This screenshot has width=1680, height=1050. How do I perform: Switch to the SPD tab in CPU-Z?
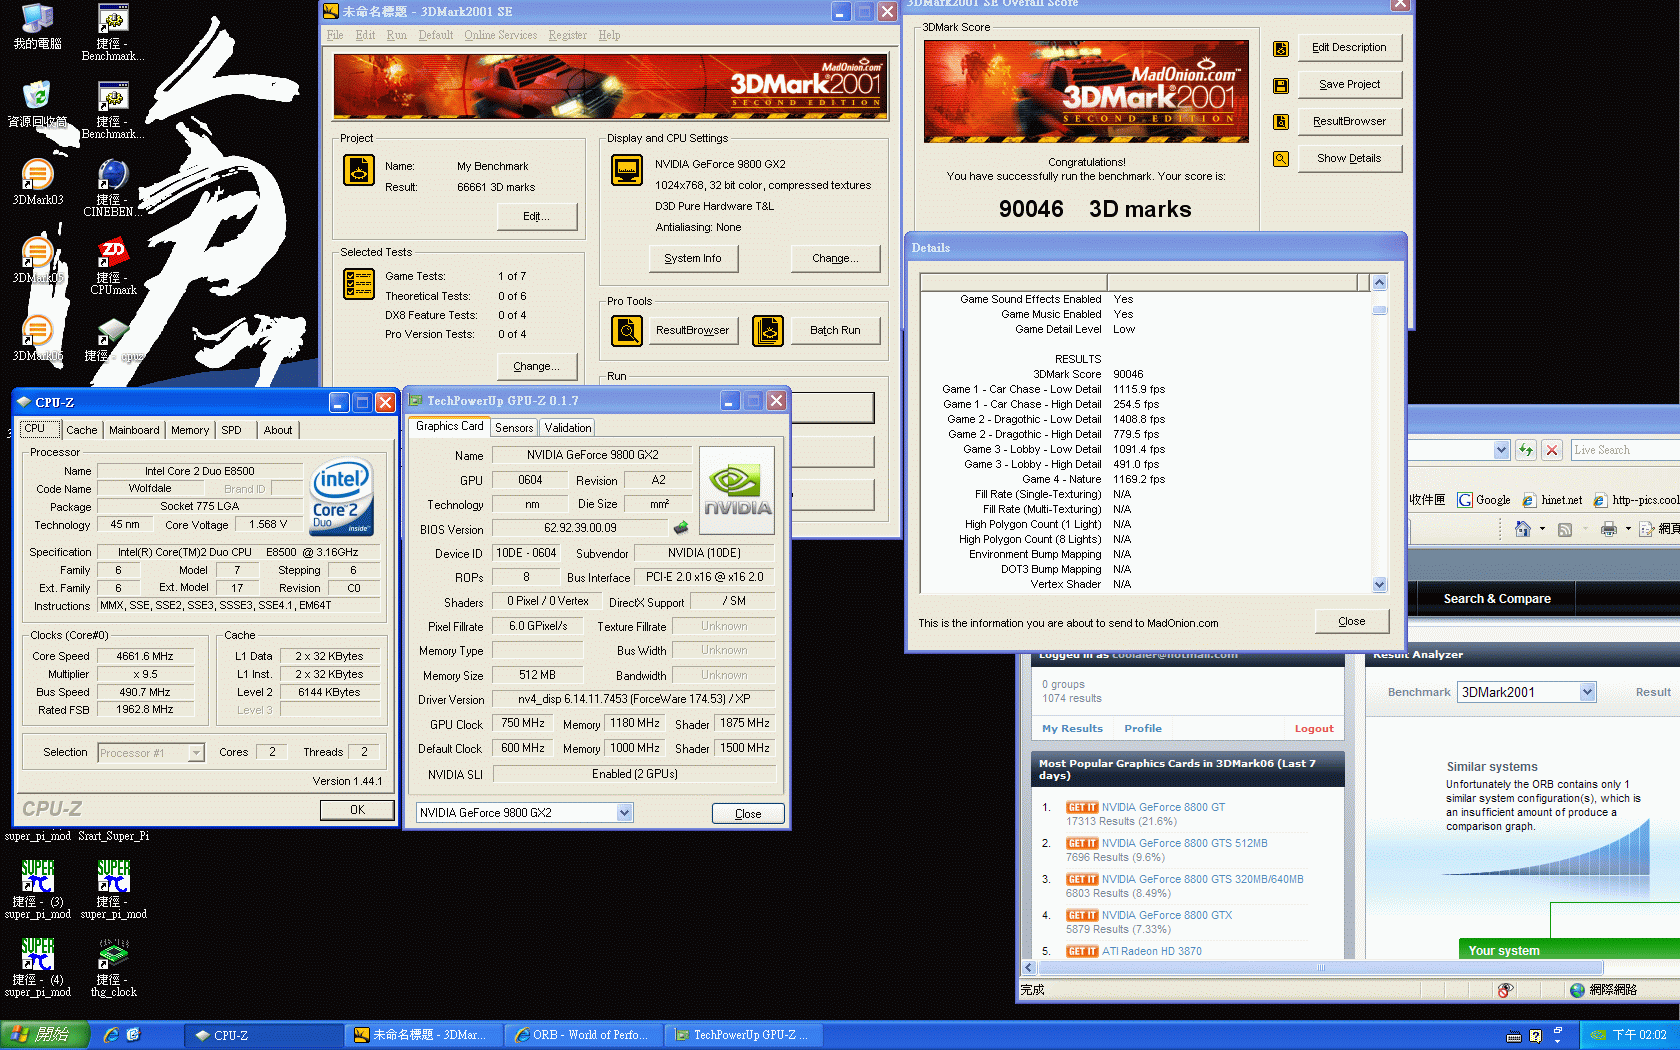[x=231, y=430]
